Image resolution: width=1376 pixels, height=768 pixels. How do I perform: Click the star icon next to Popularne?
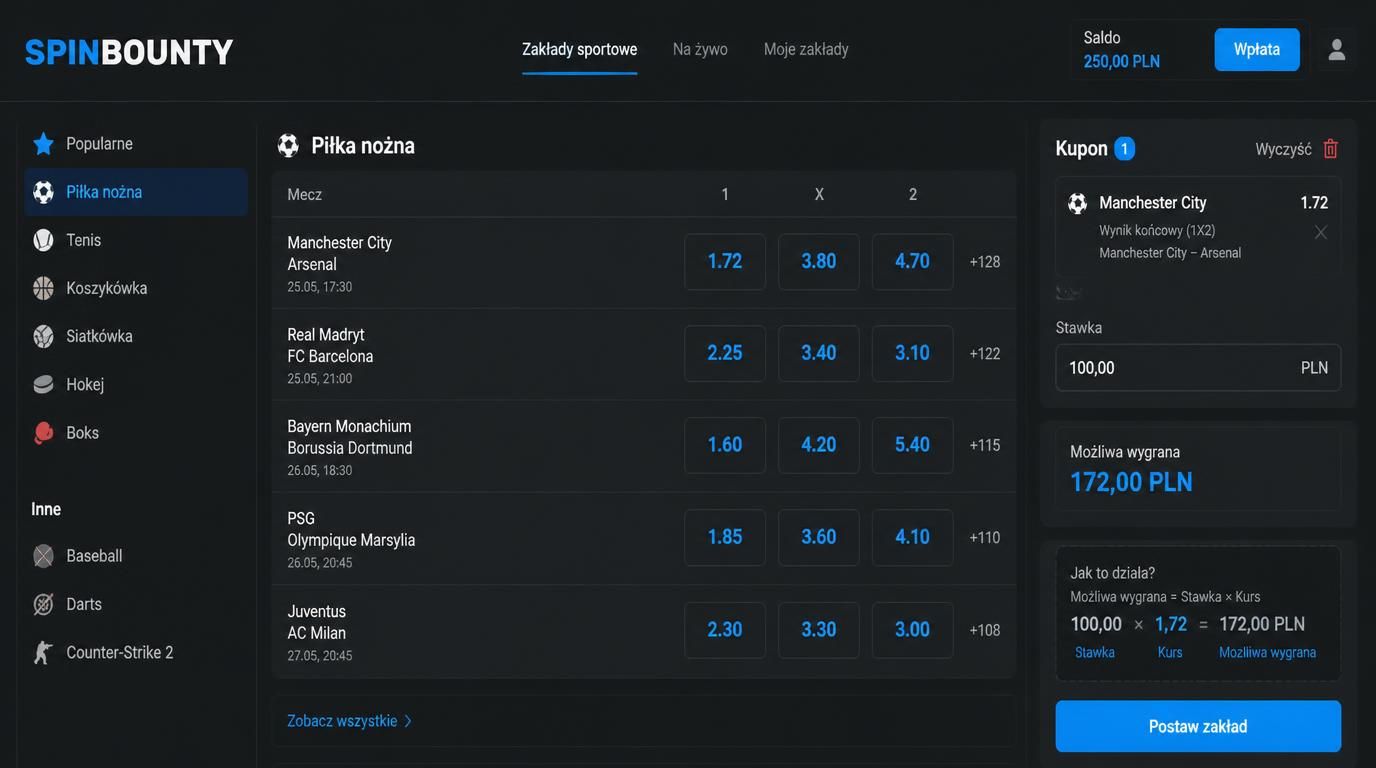click(x=43, y=144)
